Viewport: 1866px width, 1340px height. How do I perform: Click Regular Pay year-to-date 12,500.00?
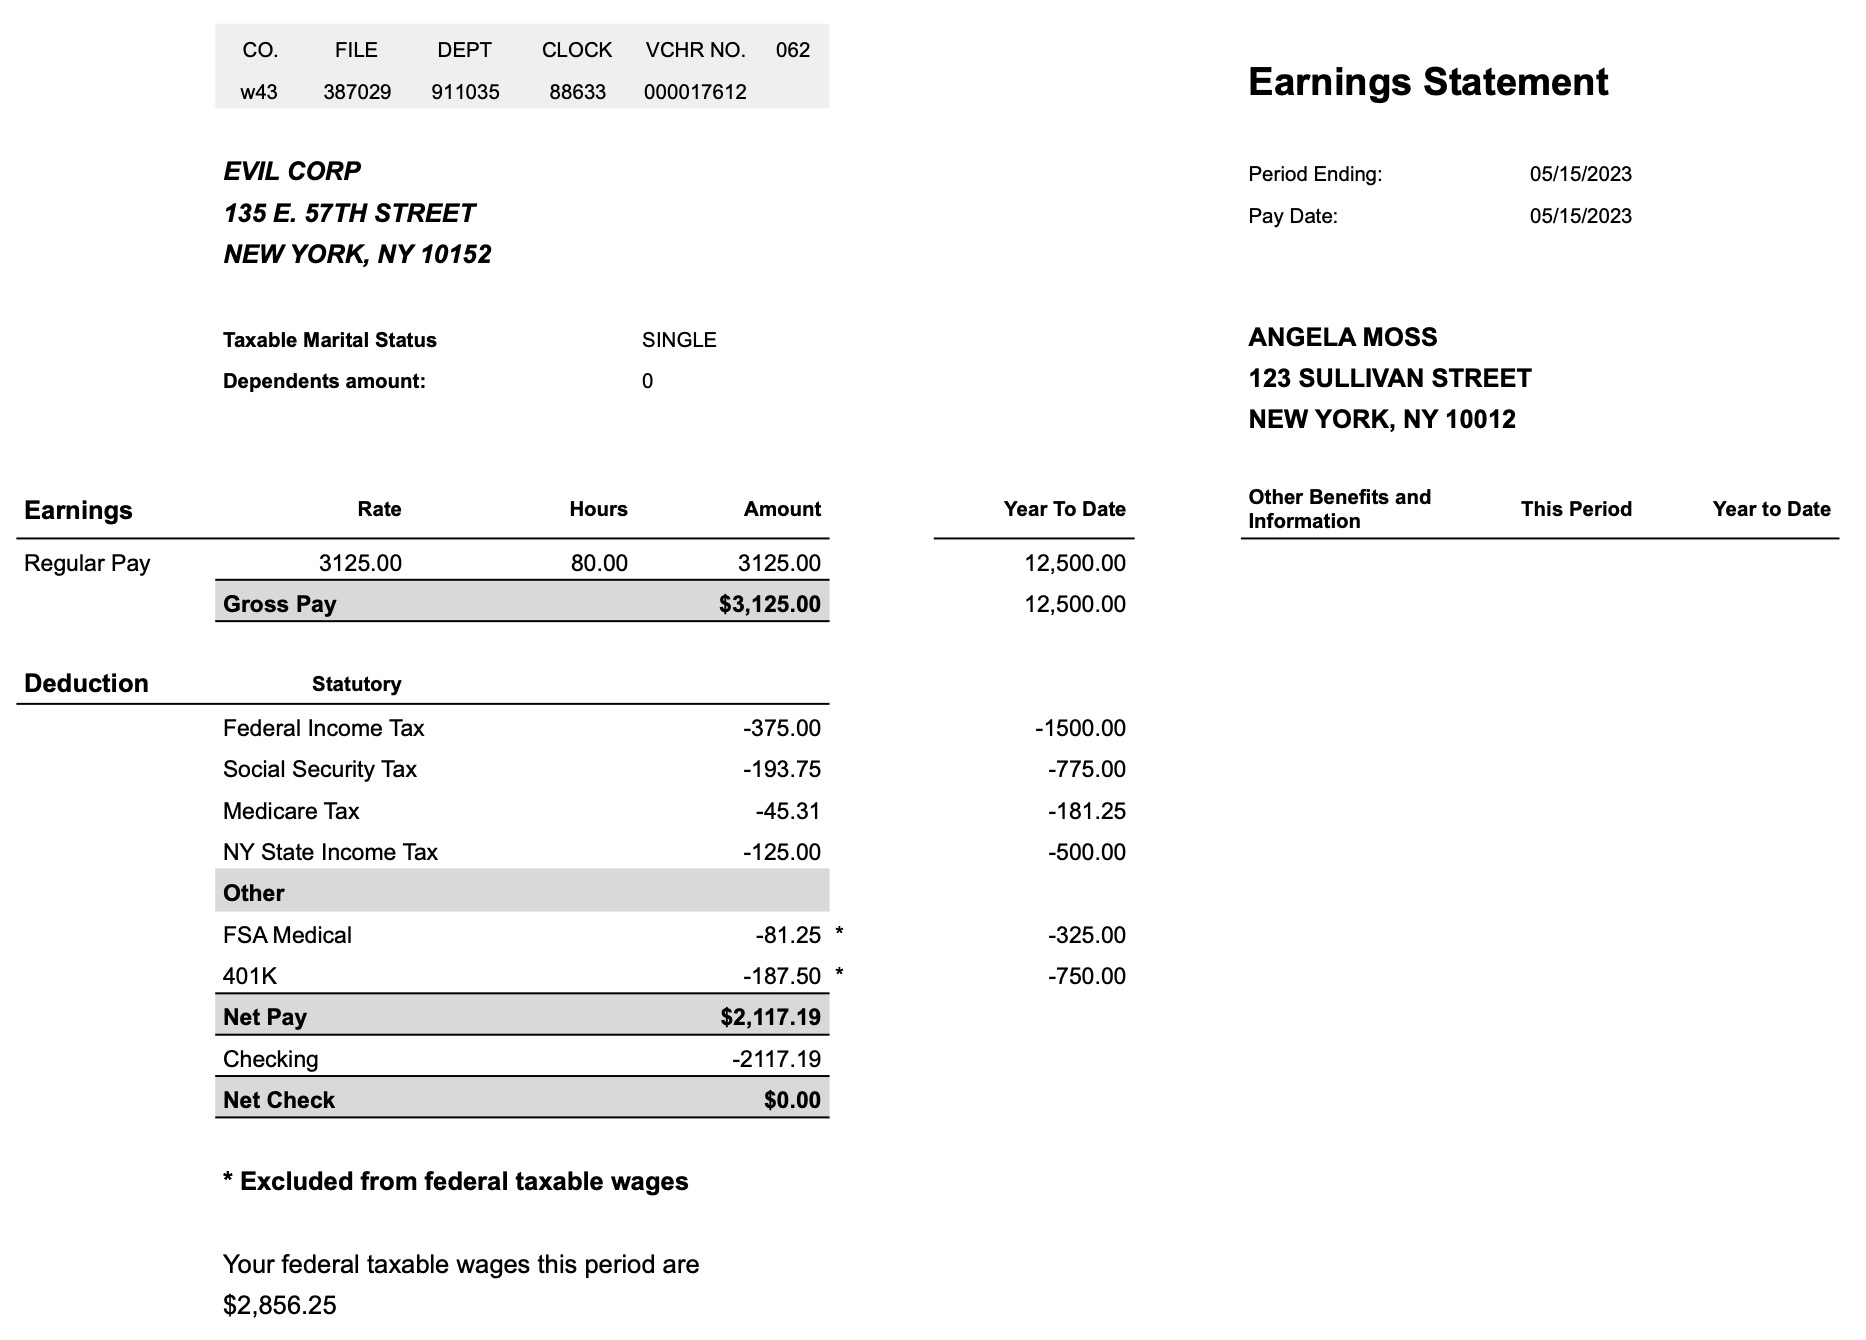[x=1075, y=563]
